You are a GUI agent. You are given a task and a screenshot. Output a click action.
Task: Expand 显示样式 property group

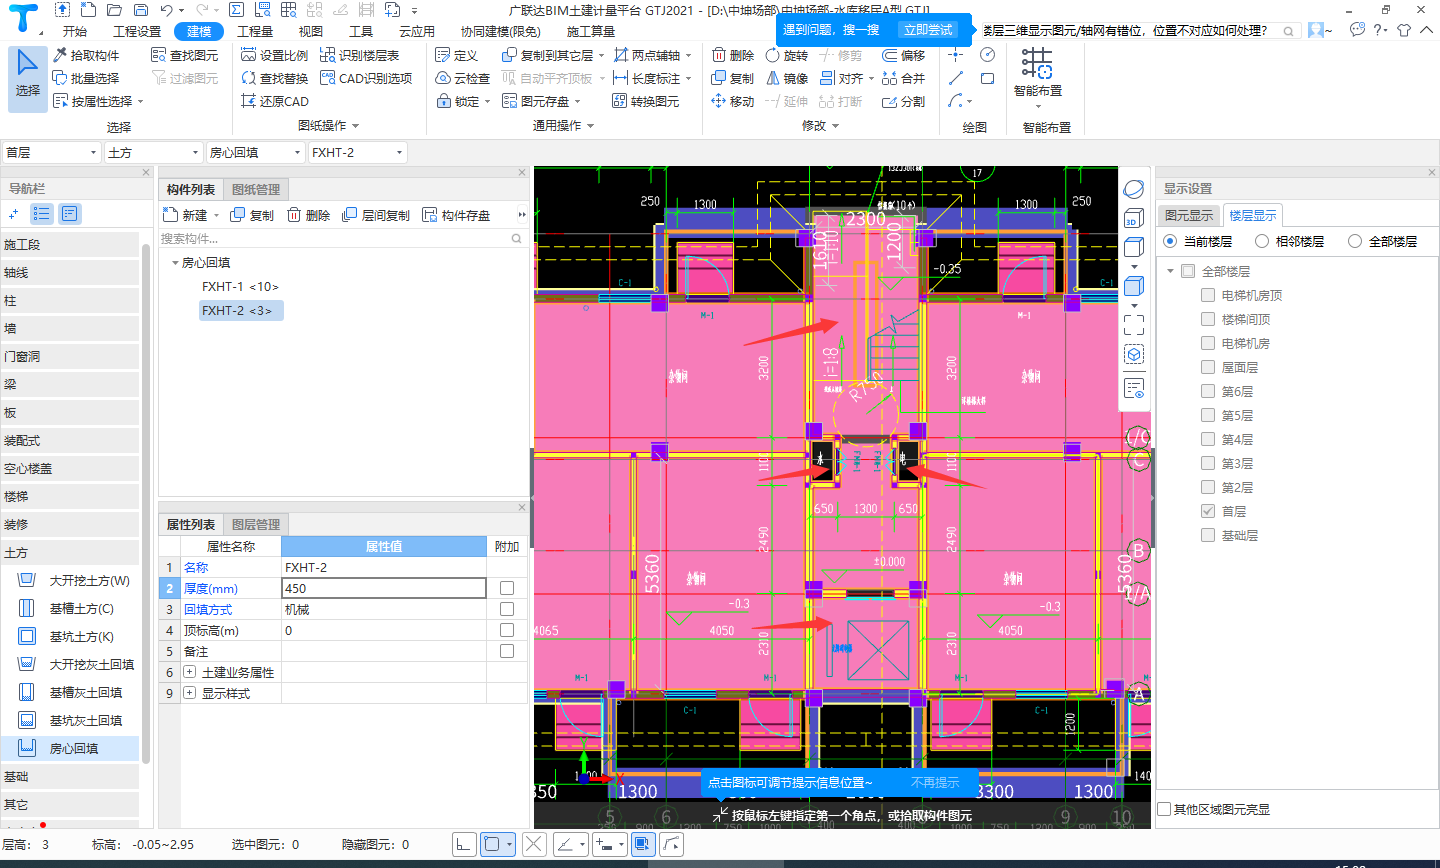pos(190,693)
